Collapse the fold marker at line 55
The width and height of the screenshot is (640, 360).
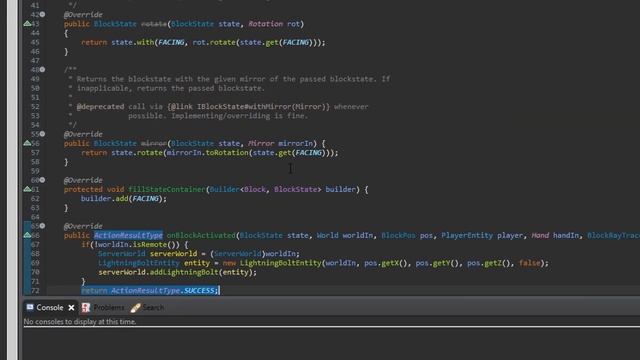click(x=42, y=134)
